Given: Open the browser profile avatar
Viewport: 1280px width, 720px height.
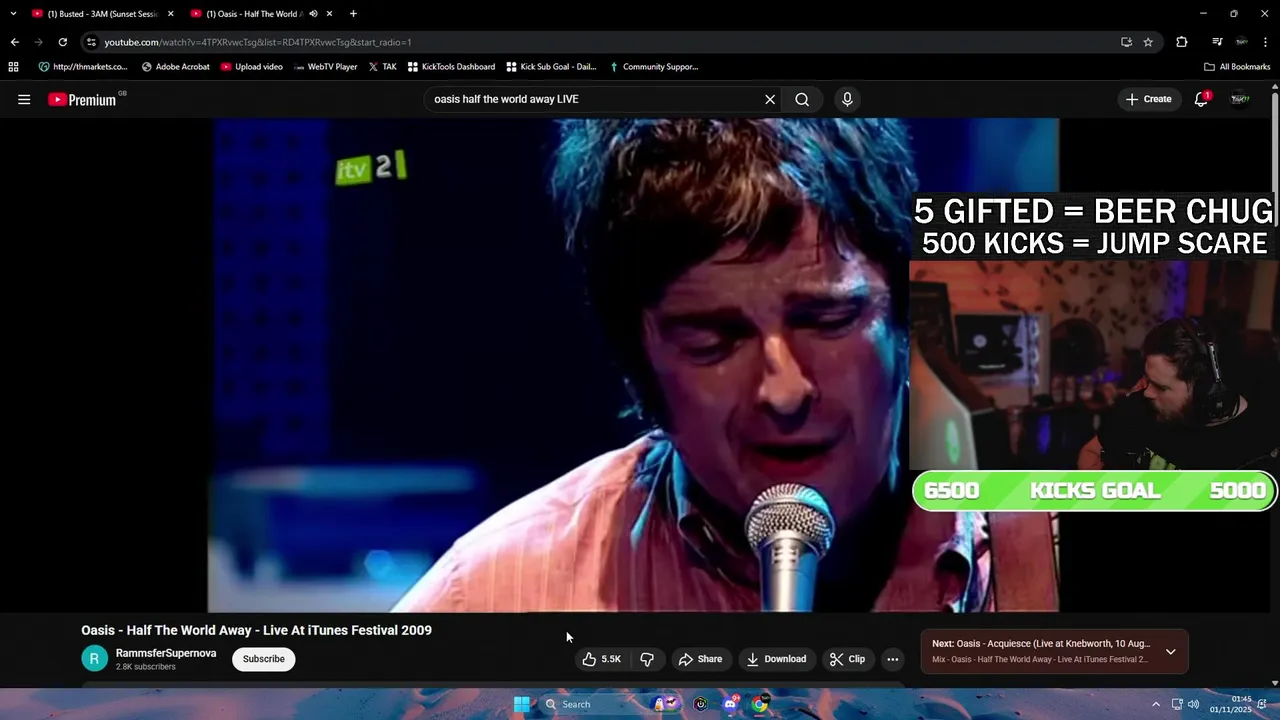Looking at the screenshot, I should [x=1241, y=42].
